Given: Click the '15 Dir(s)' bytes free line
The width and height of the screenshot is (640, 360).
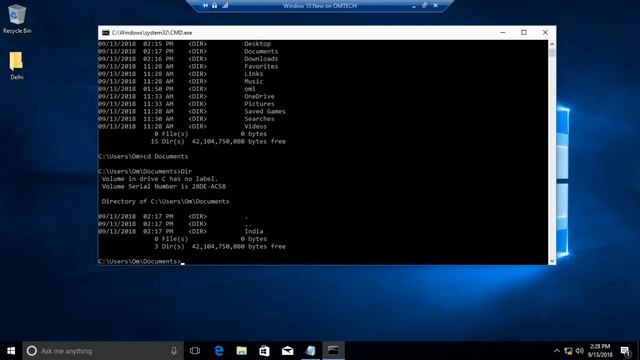Looking at the screenshot, I should [x=218, y=142].
